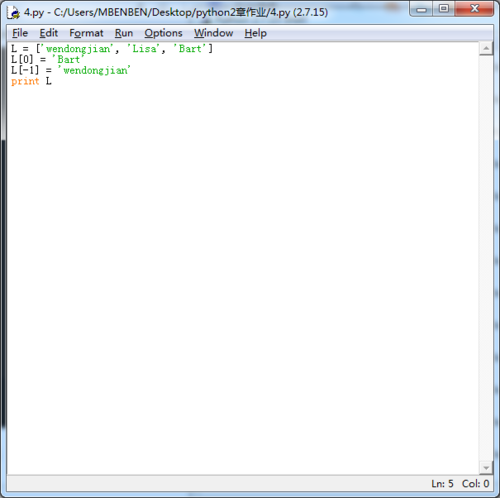Place cursor on the print L line
Image resolution: width=500 pixels, height=498 pixels.
(31, 81)
